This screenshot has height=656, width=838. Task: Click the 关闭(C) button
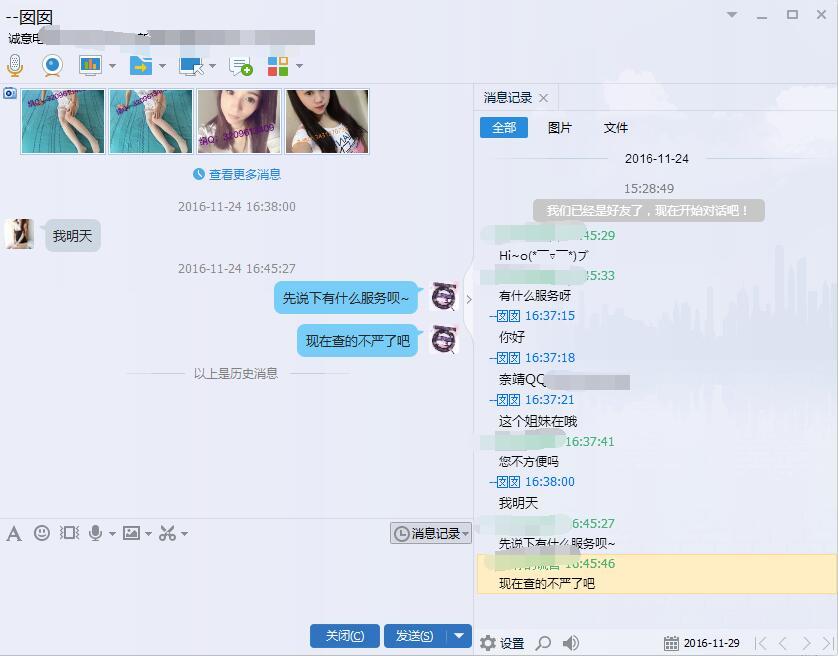[x=345, y=636]
